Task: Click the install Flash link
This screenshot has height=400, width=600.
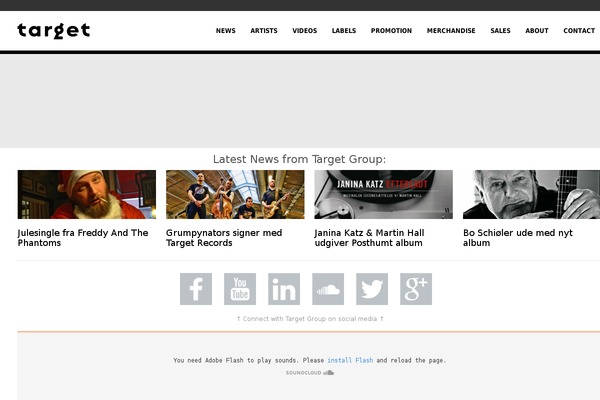Action: pos(350,360)
